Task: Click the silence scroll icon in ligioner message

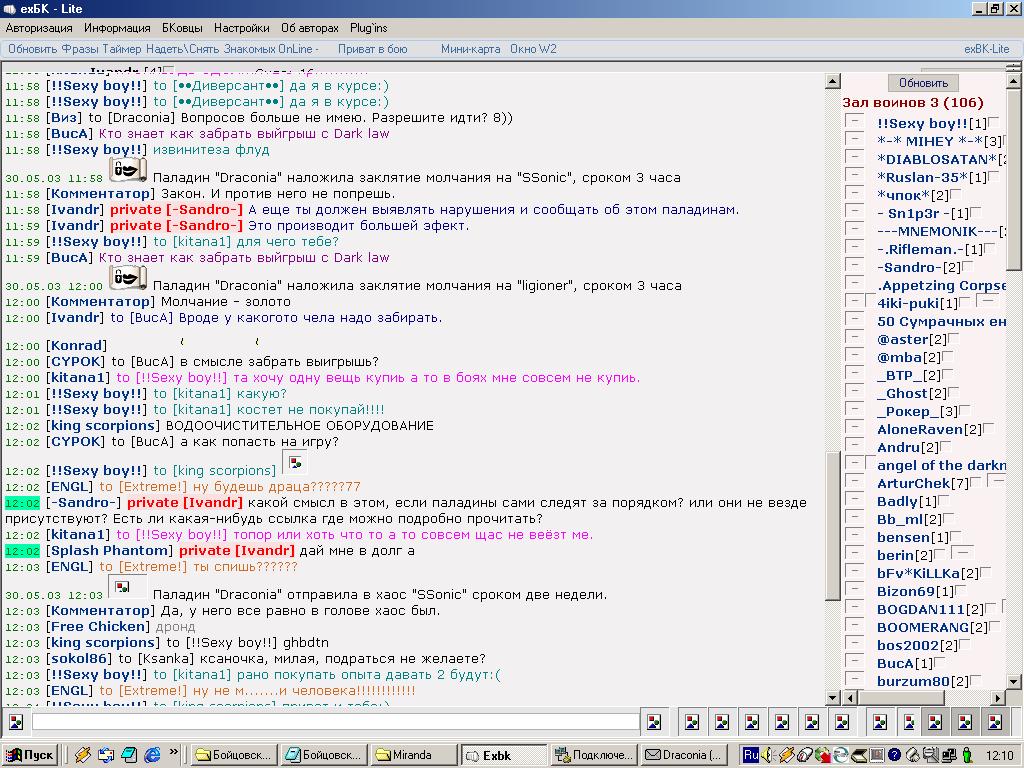Action: pos(127,278)
